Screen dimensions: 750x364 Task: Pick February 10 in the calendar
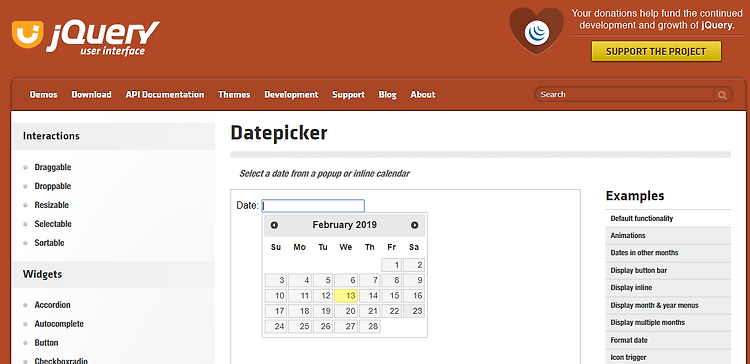[x=276, y=296]
